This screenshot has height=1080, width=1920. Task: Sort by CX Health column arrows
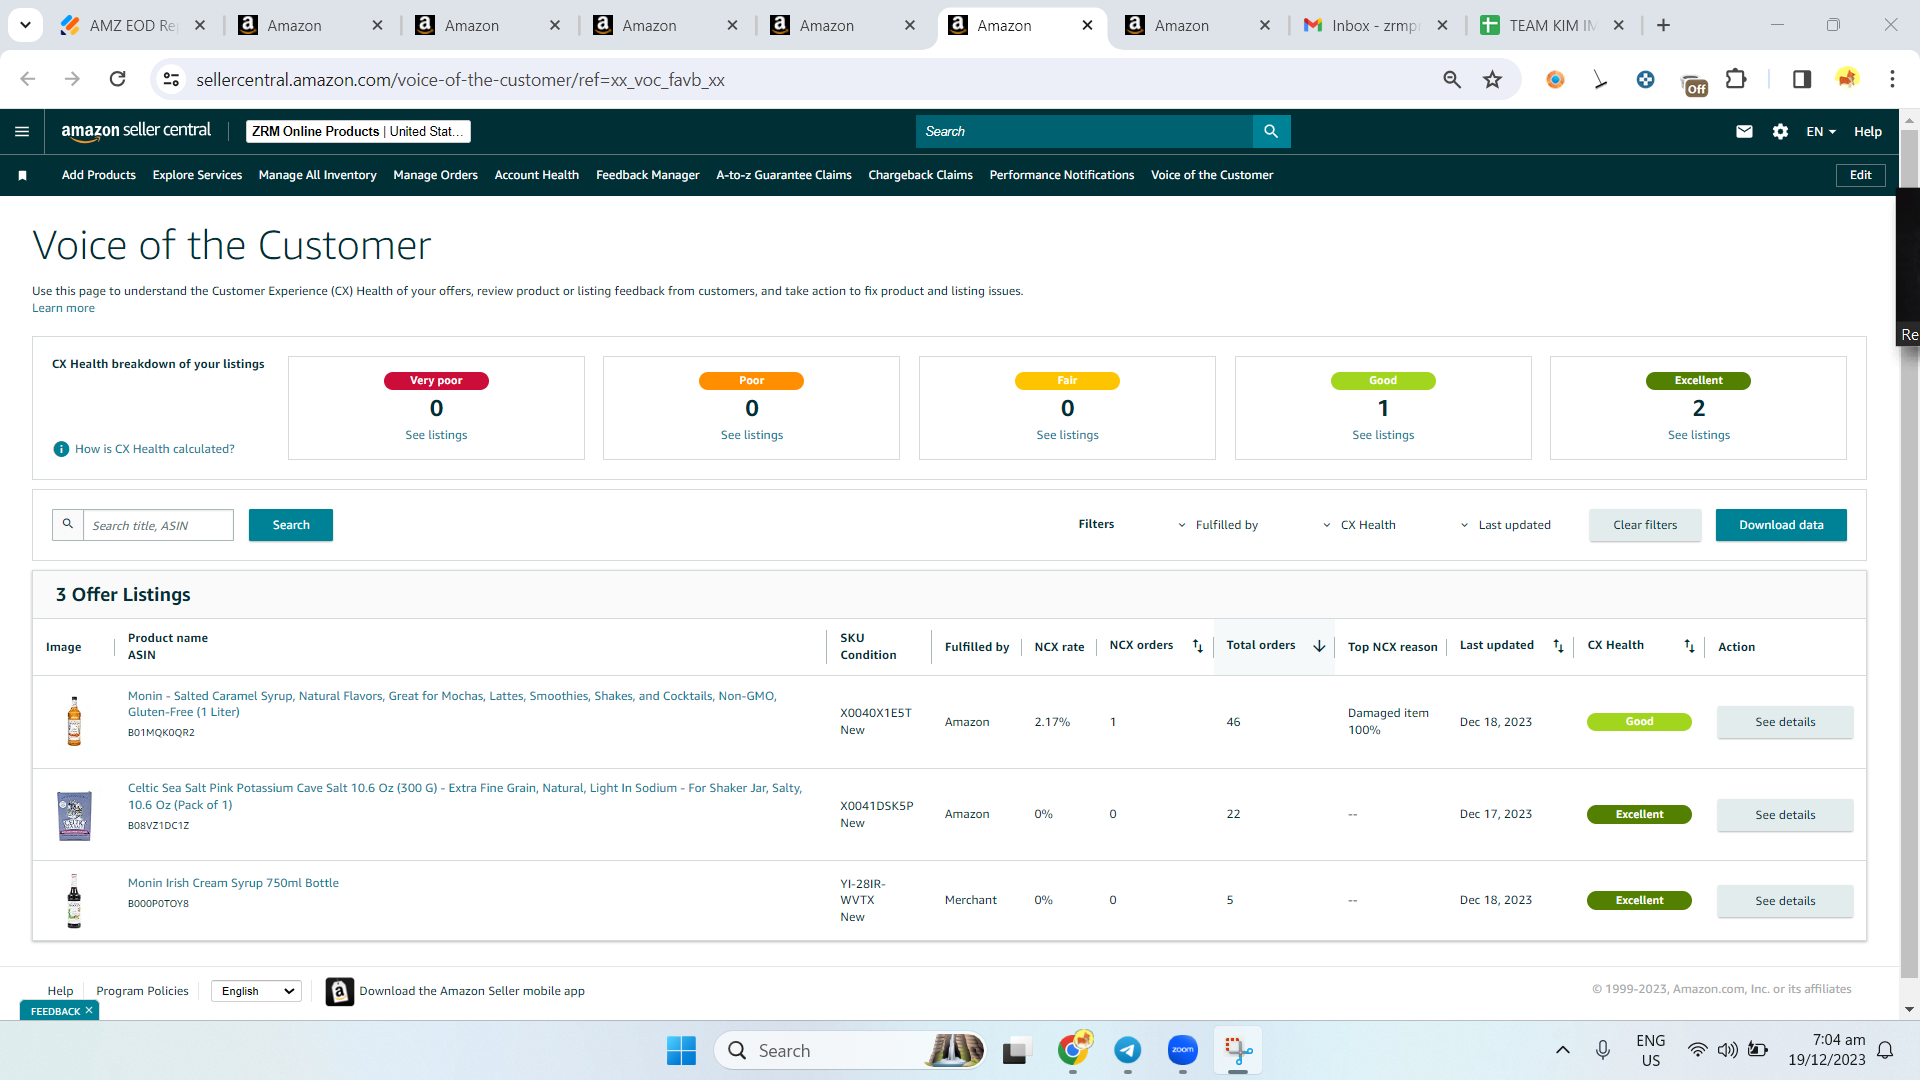pos(1689,646)
